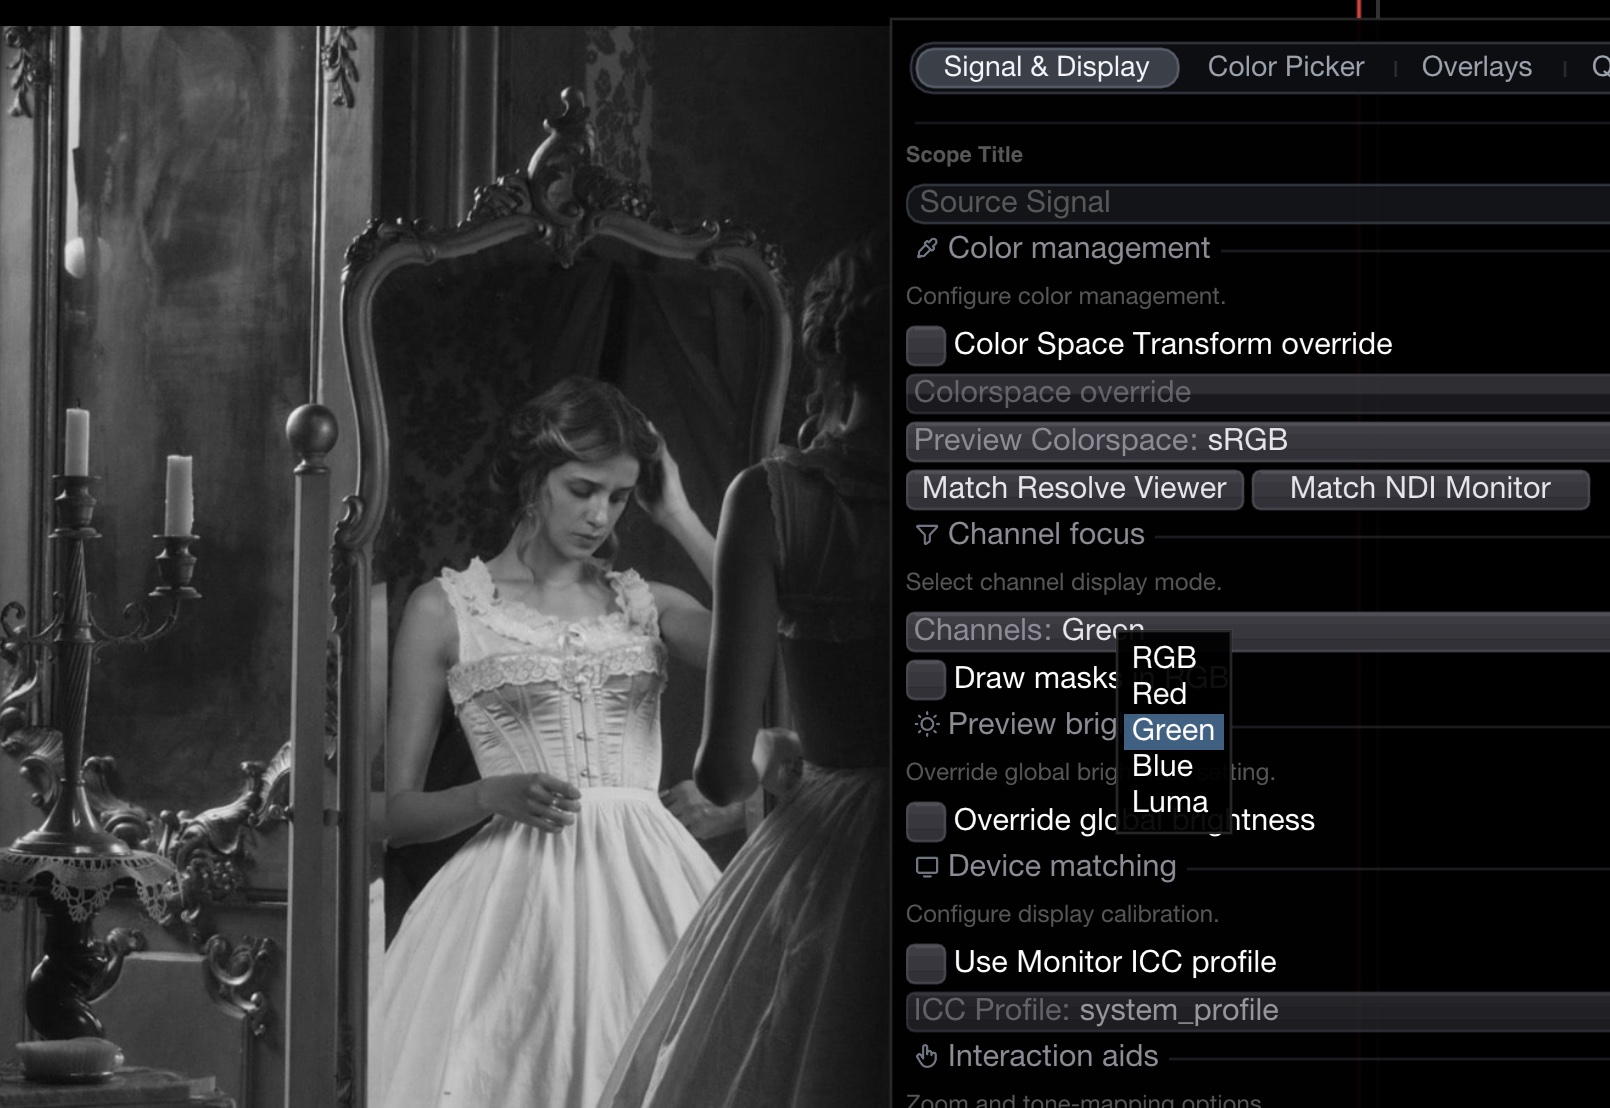Click the Channel focus funnel icon

pos(927,535)
